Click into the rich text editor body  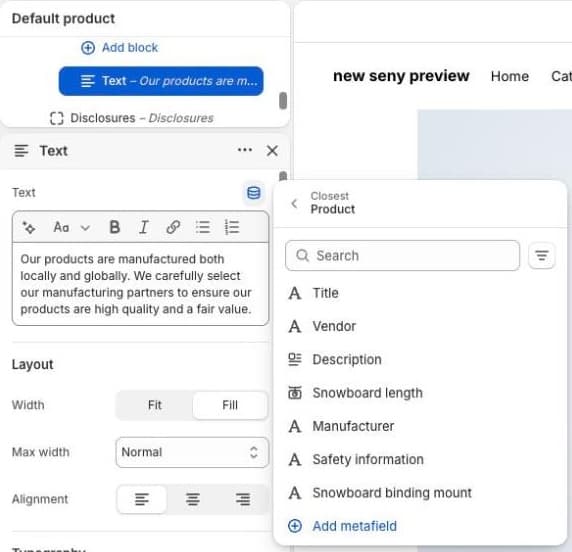click(x=140, y=284)
